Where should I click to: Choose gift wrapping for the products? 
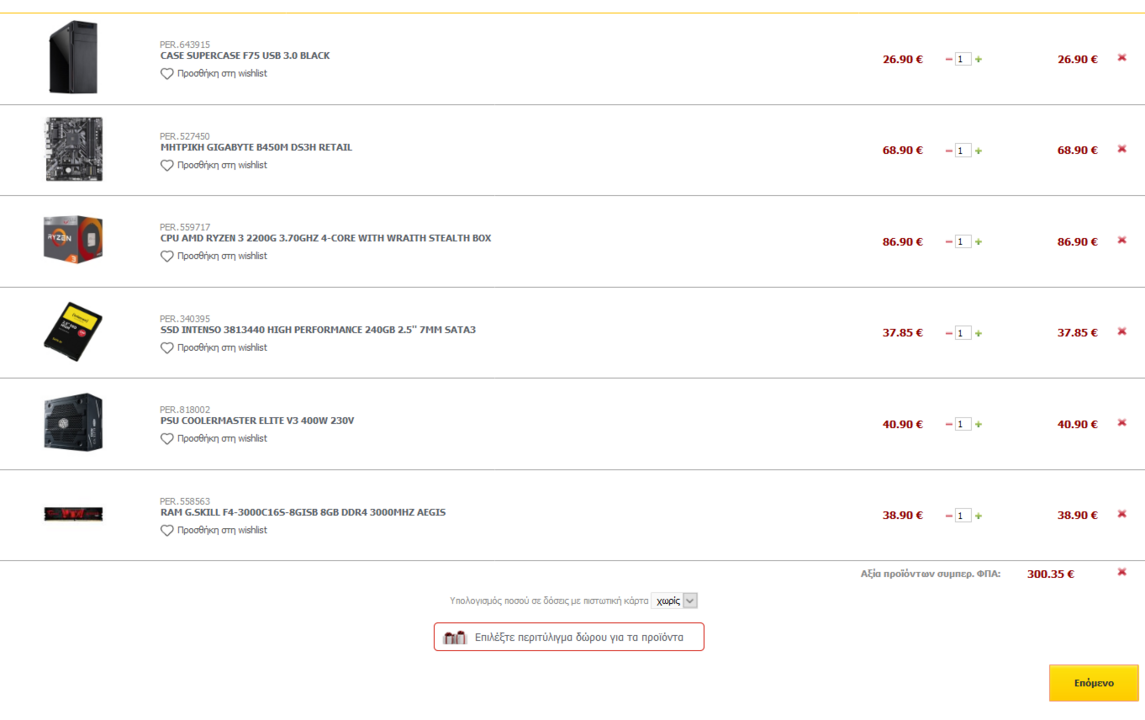click(x=569, y=637)
